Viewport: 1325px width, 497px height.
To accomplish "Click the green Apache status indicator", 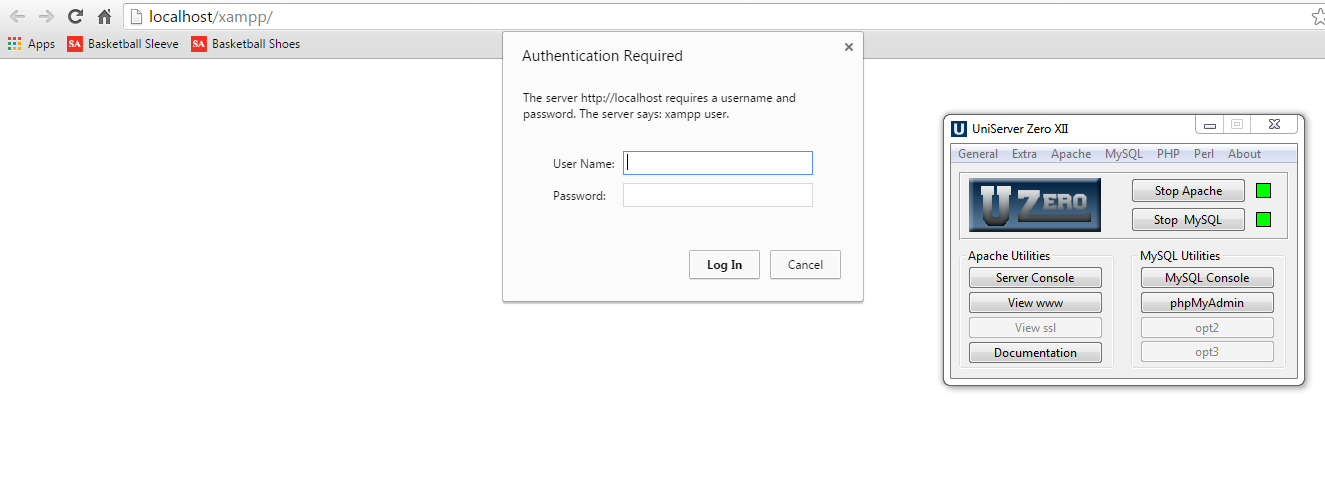I will pos(1263,191).
